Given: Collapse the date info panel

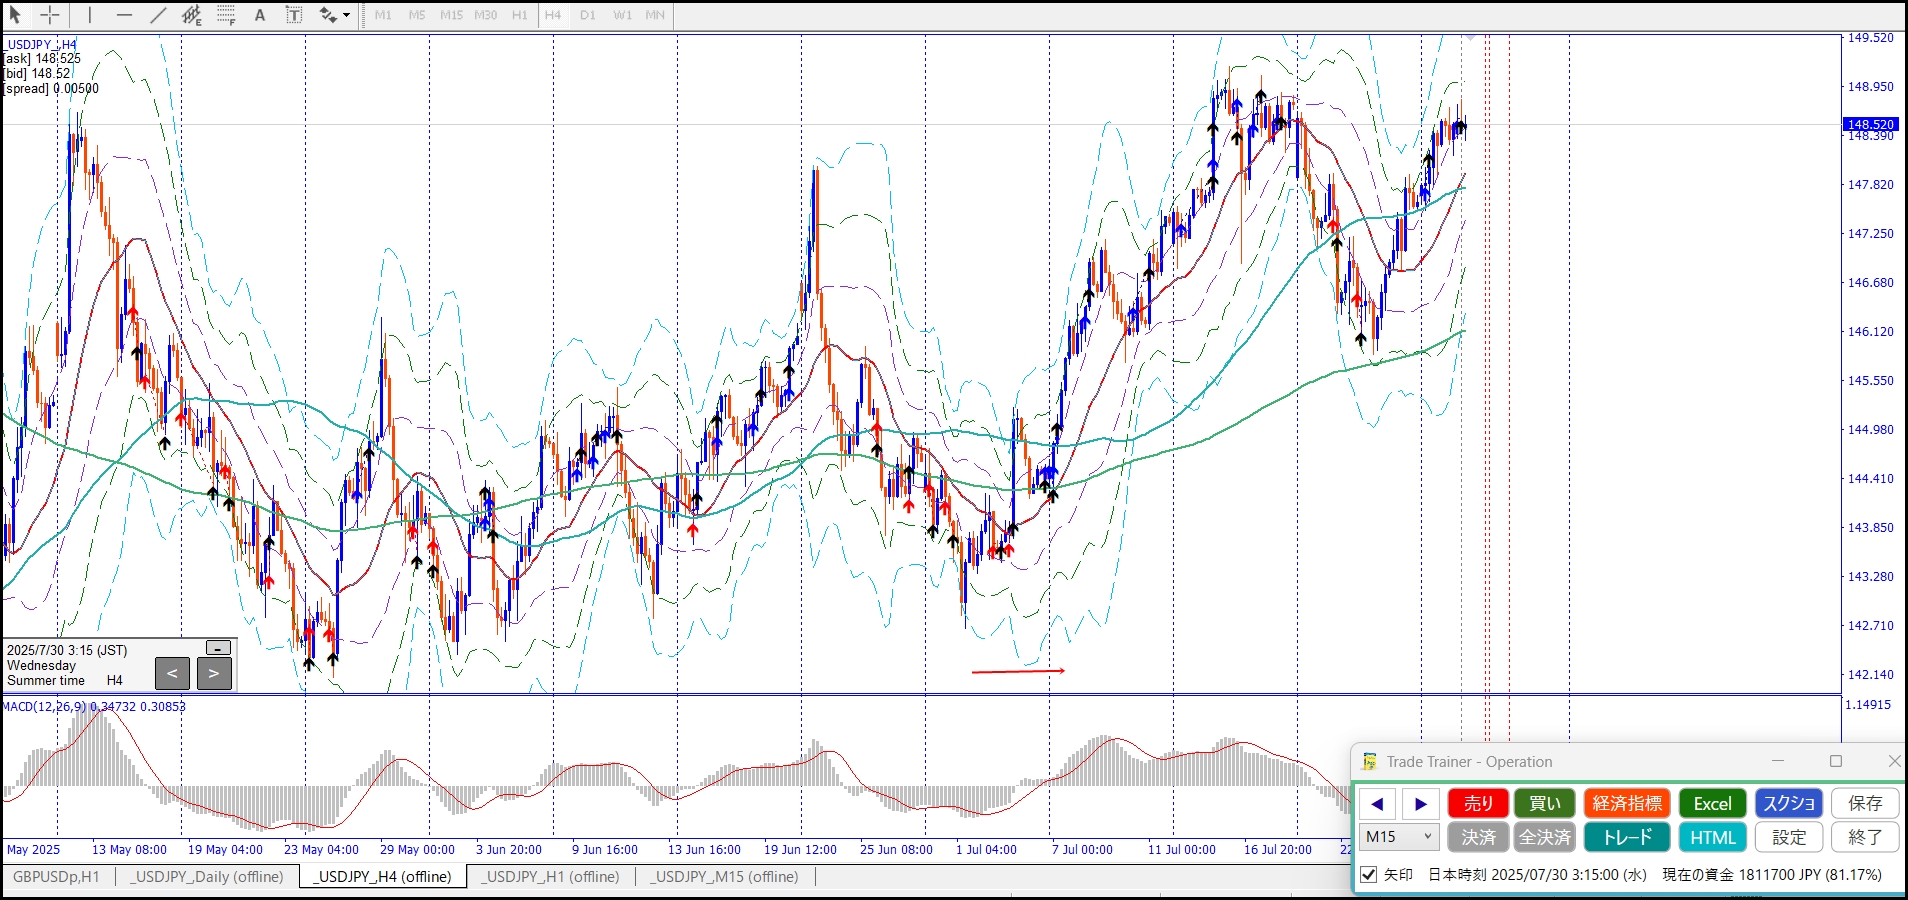Looking at the screenshot, I should pos(218,648).
